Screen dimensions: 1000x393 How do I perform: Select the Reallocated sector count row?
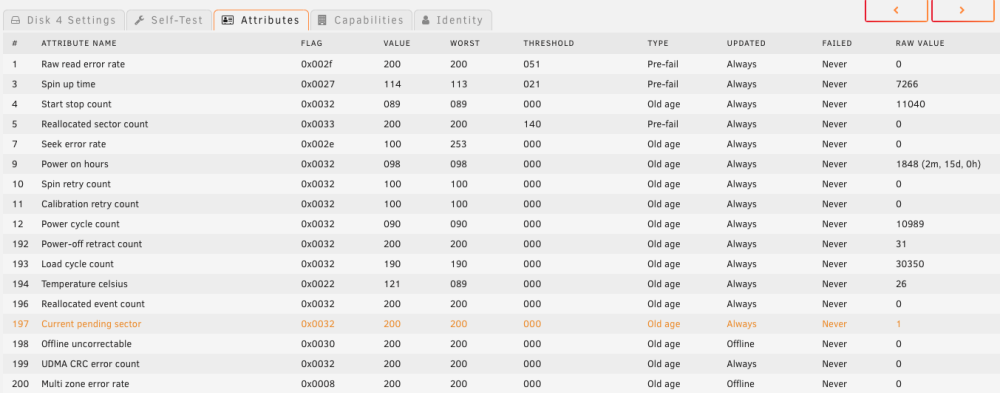click(500, 124)
